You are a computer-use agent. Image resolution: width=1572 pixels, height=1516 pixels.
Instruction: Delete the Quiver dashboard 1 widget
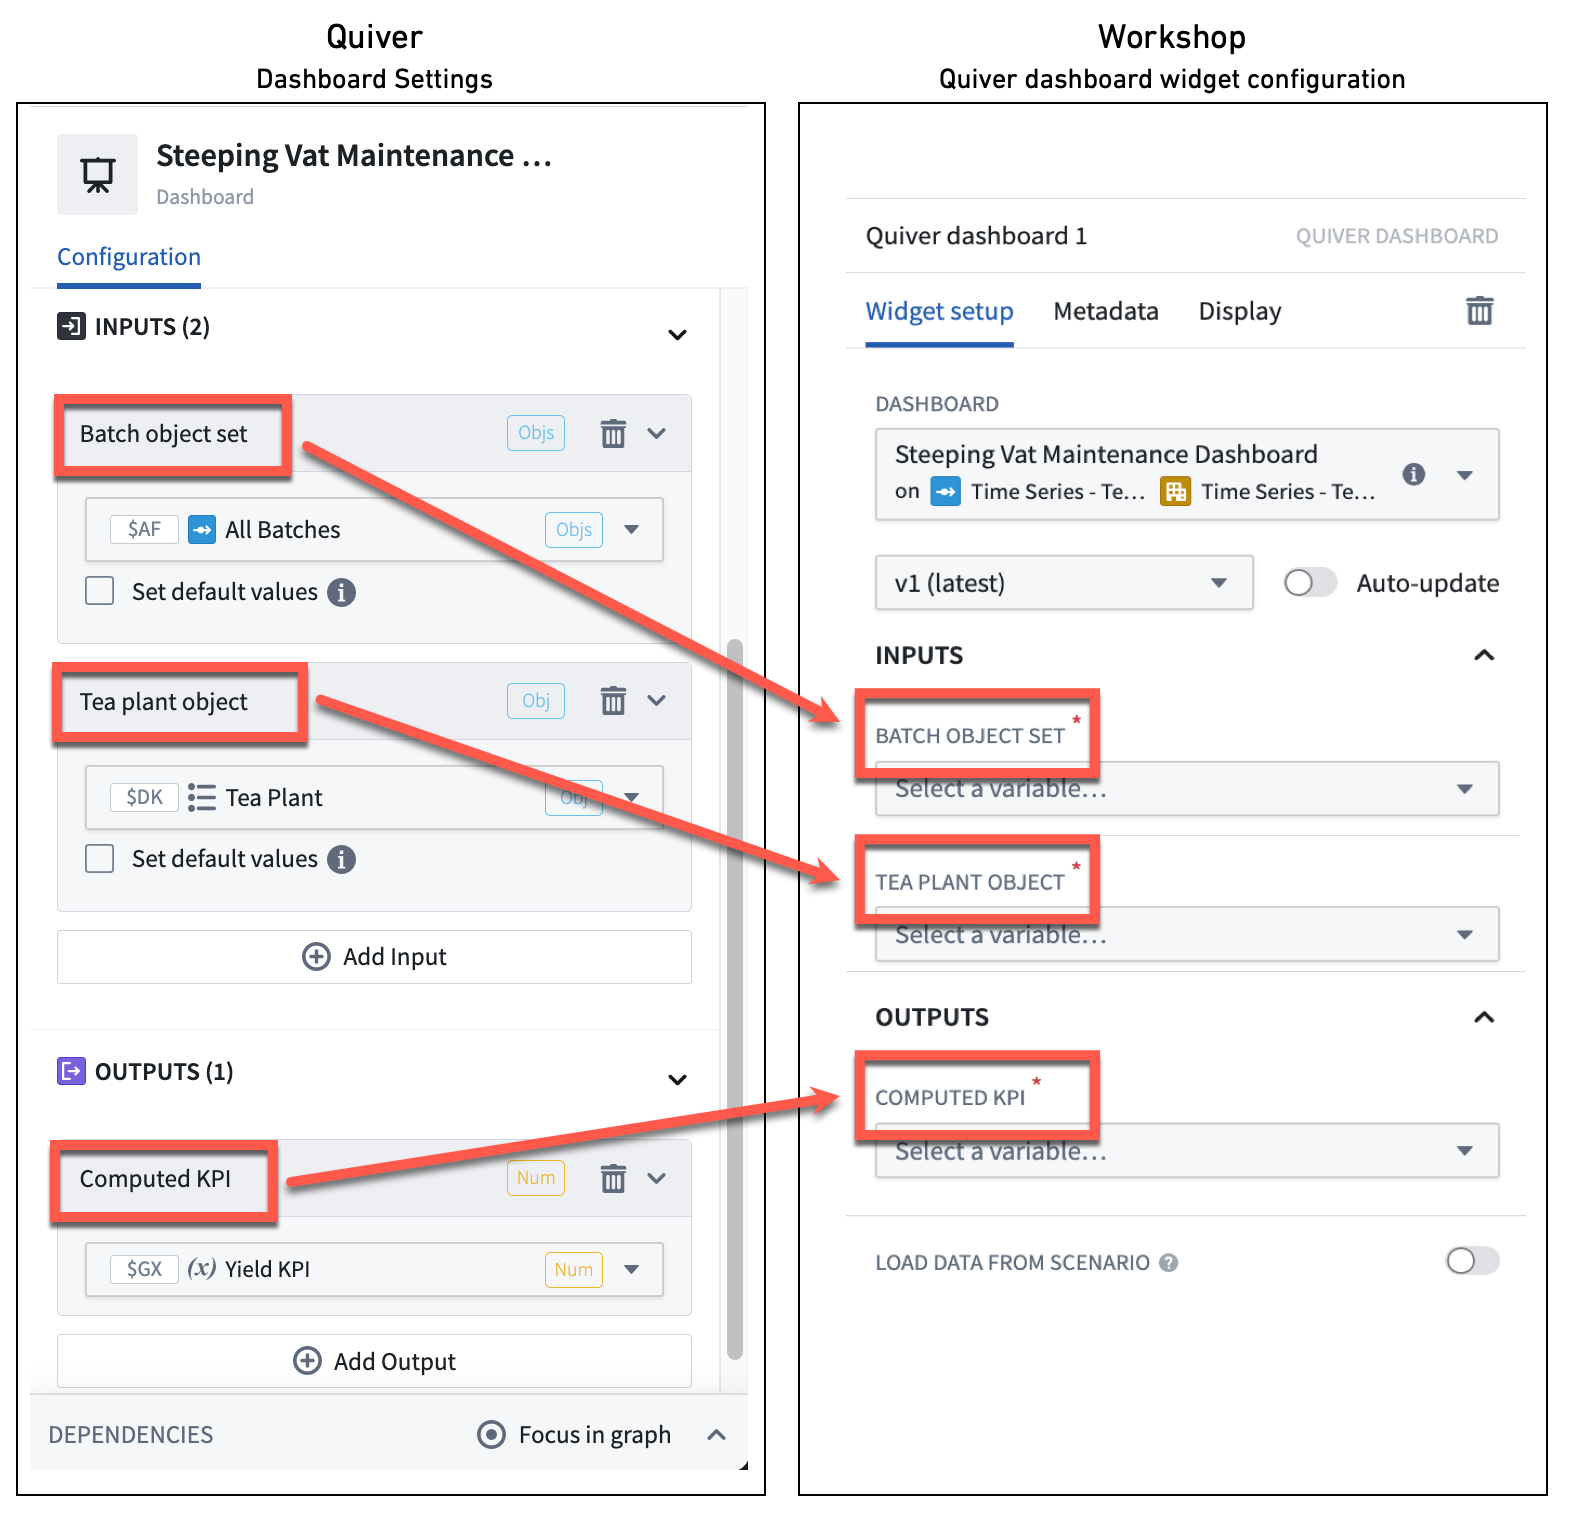click(1479, 311)
